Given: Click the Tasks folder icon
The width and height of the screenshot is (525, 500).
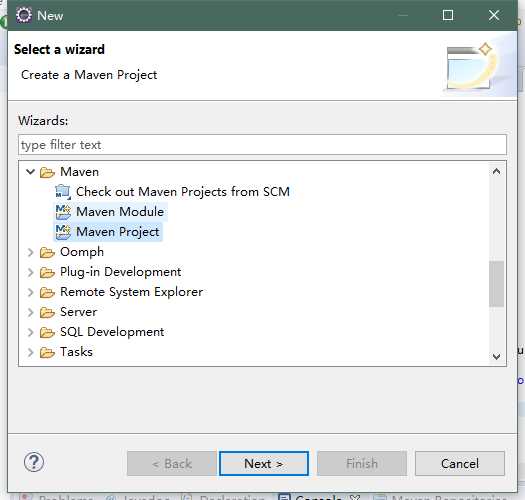Looking at the screenshot, I should tap(47, 352).
